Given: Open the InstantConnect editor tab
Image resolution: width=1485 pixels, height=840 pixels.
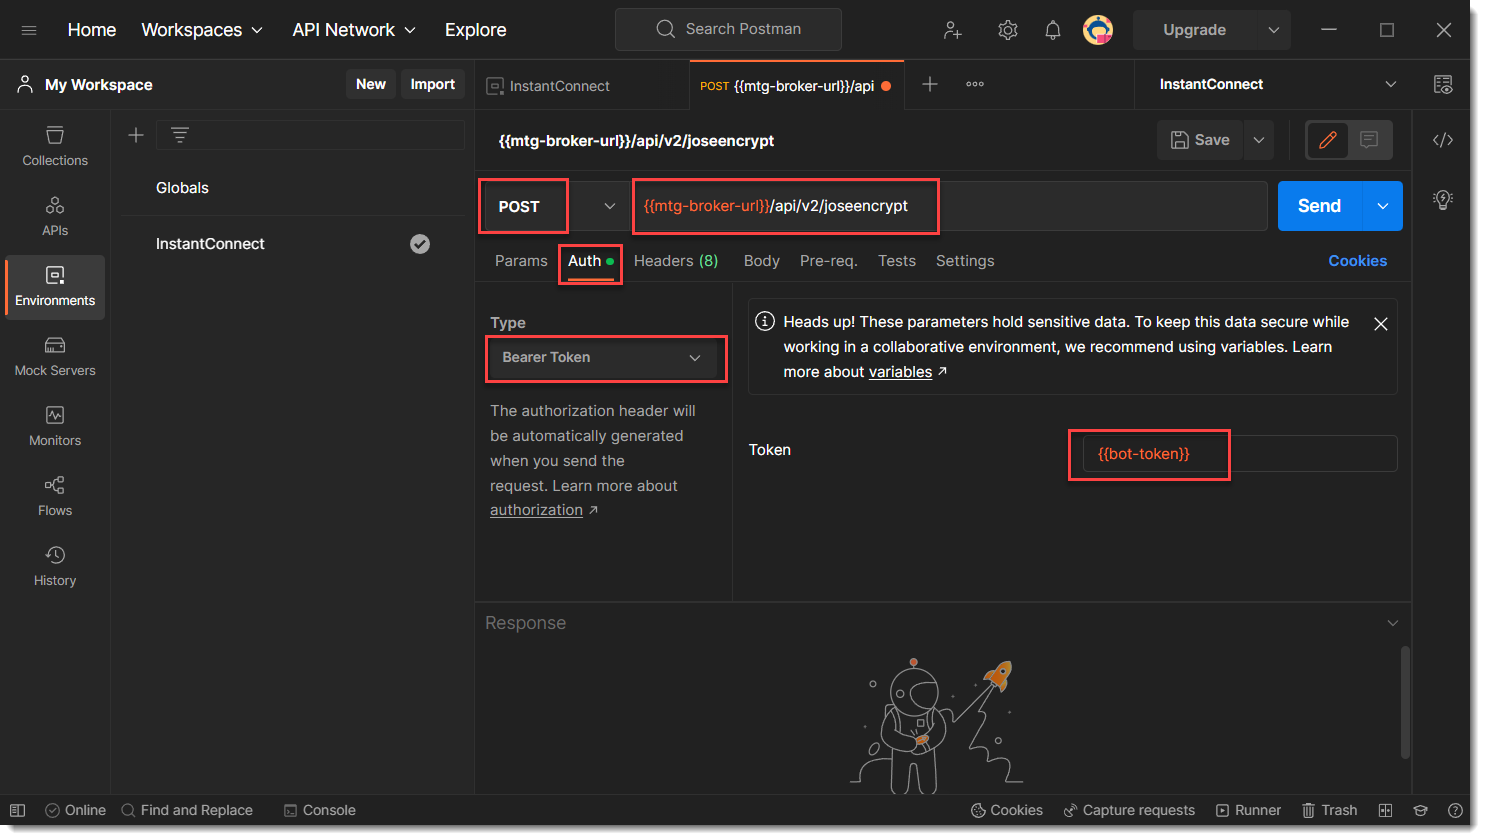Looking at the screenshot, I should point(582,86).
